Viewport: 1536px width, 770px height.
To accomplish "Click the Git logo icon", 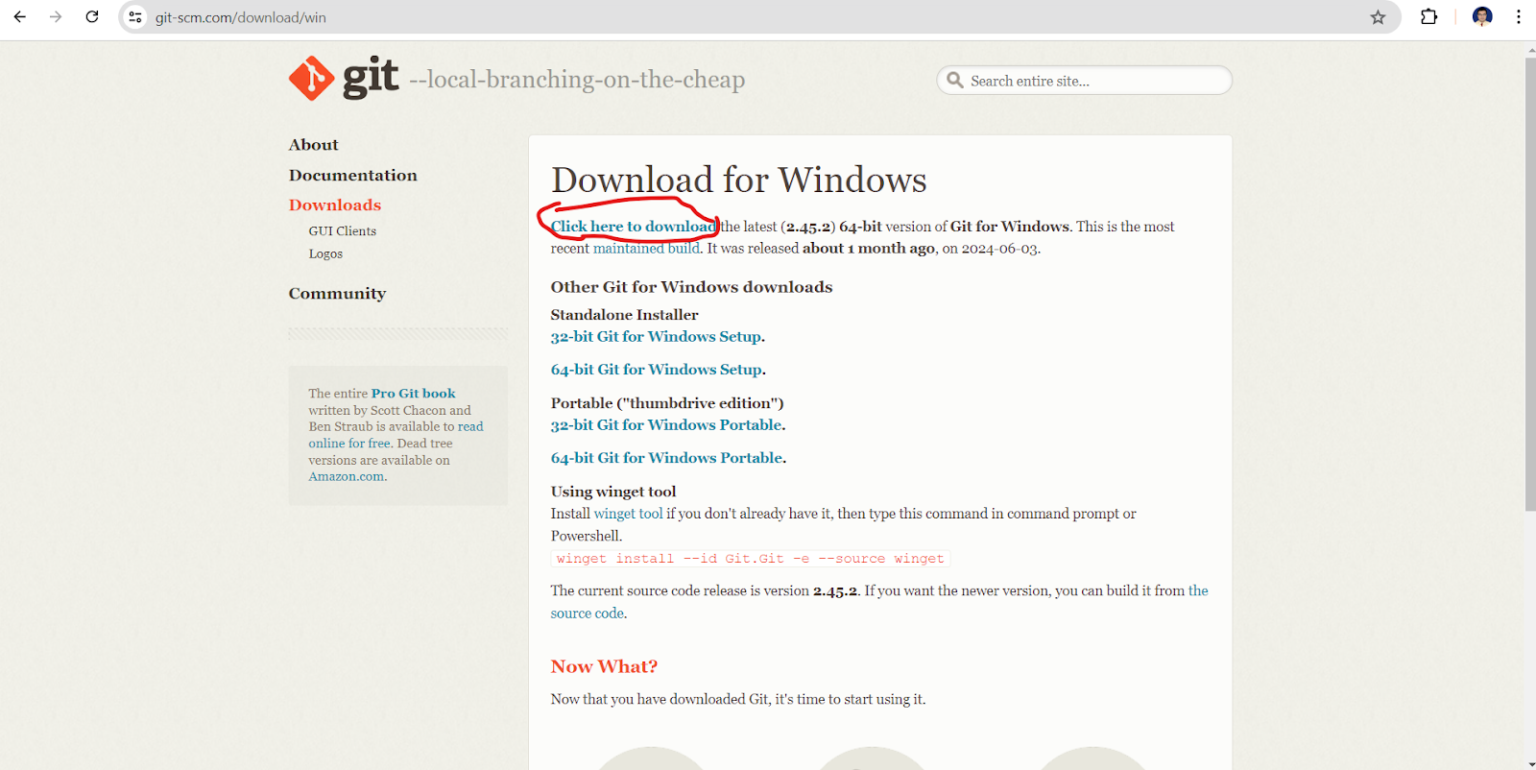I will pyautogui.click(x=311, y=78).
